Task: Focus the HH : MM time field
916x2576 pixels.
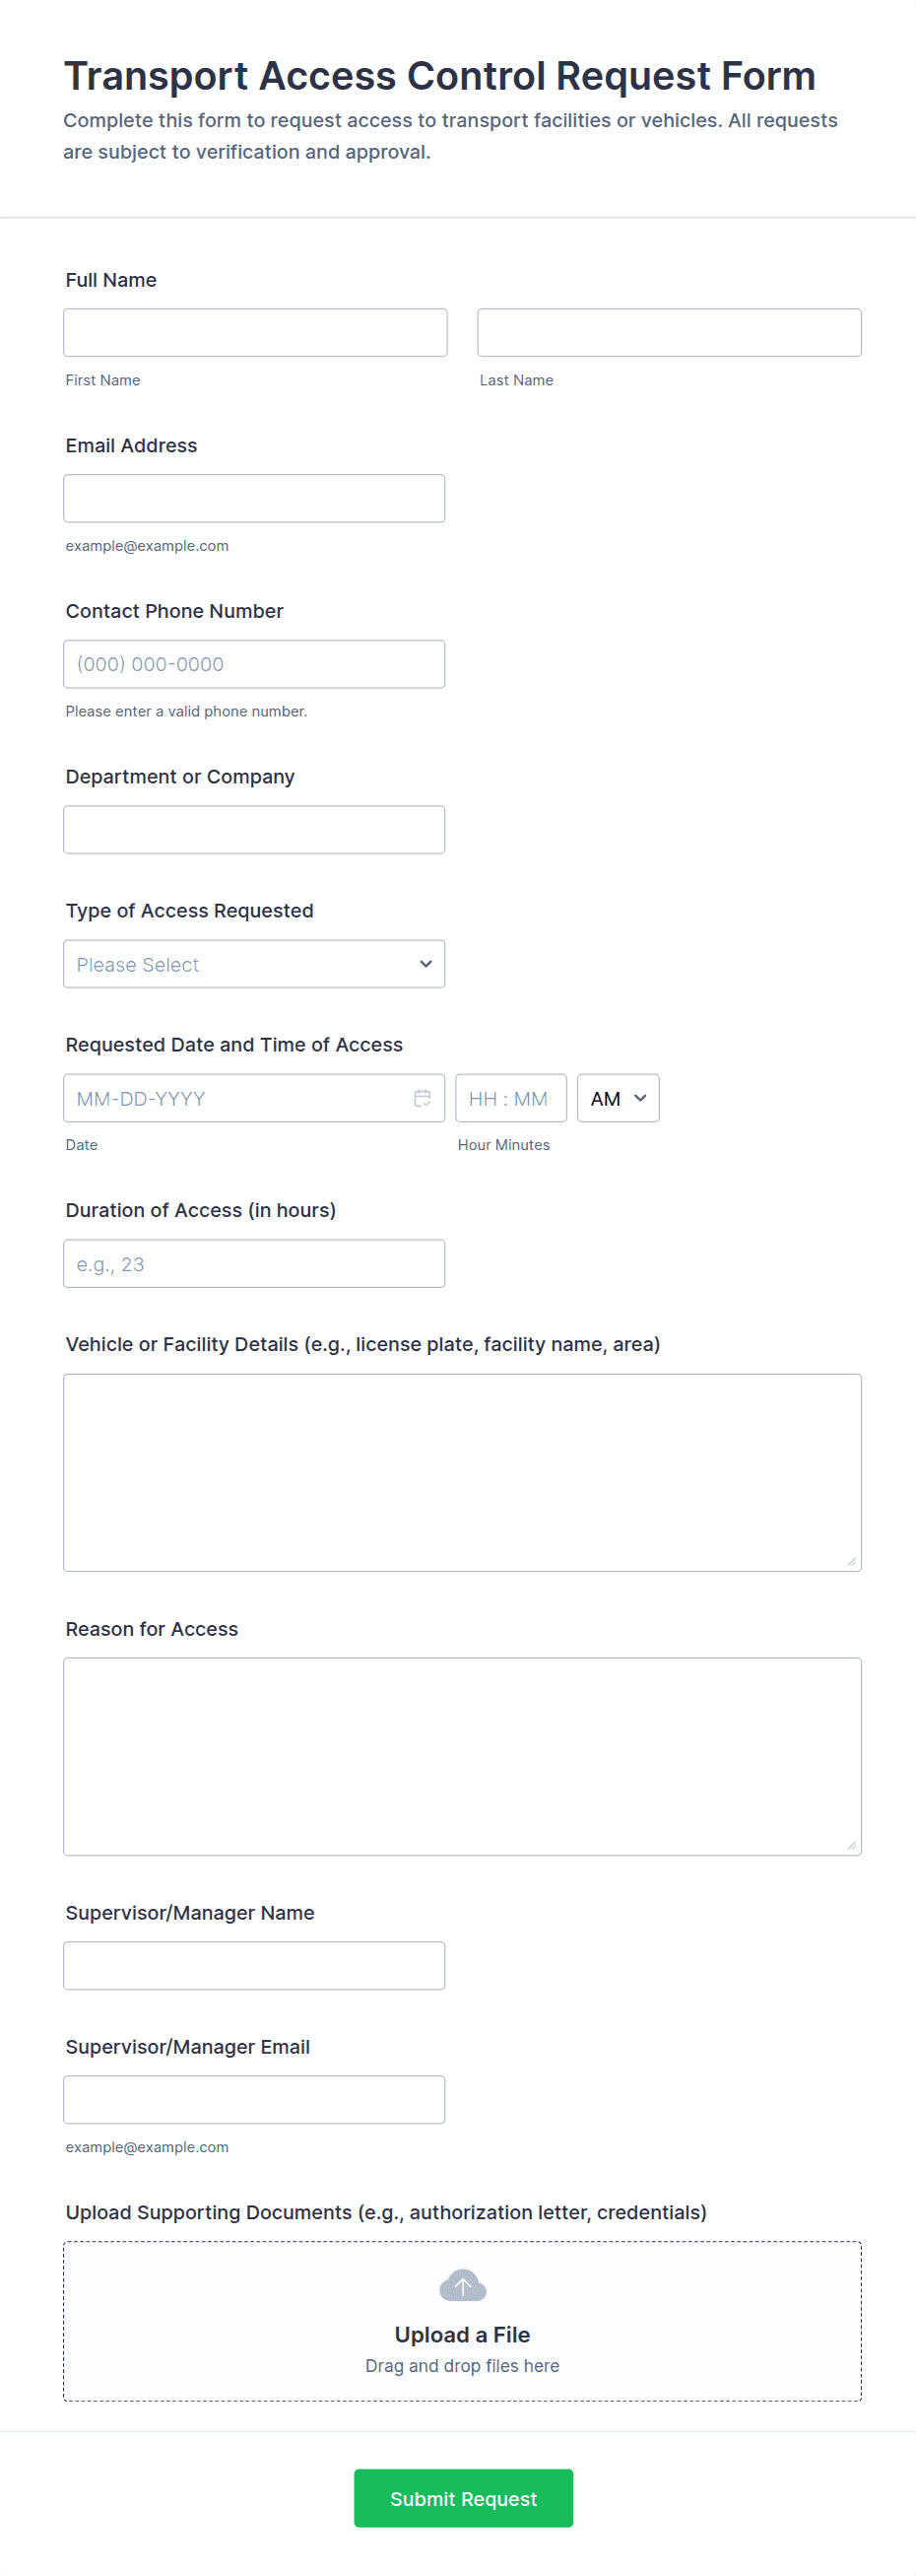Action: pos(510,1098)
